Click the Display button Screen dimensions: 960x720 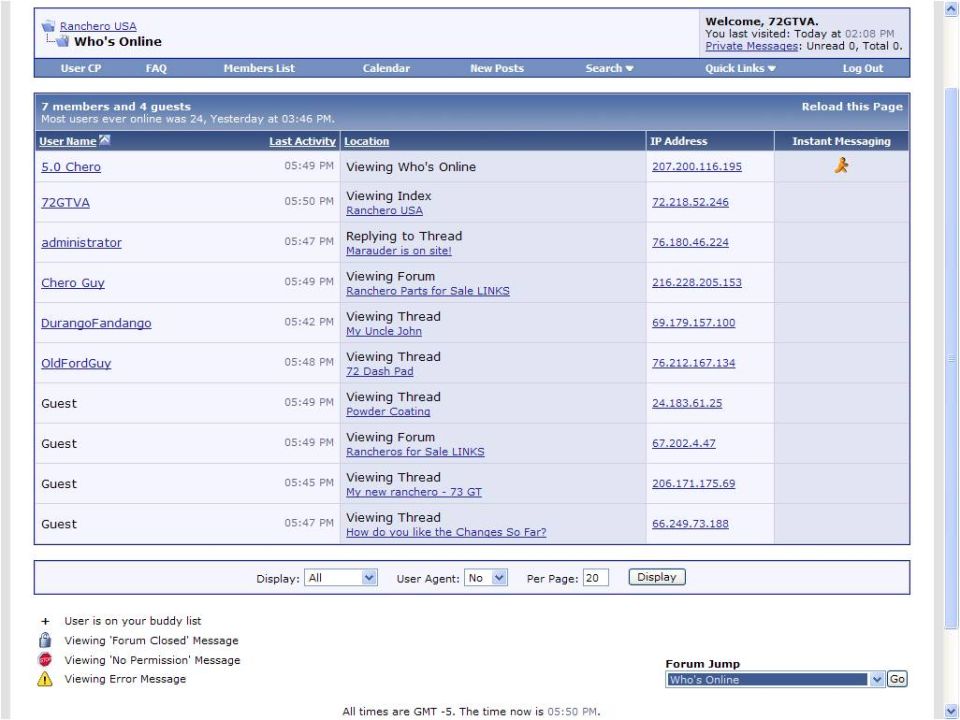(657, 577)
